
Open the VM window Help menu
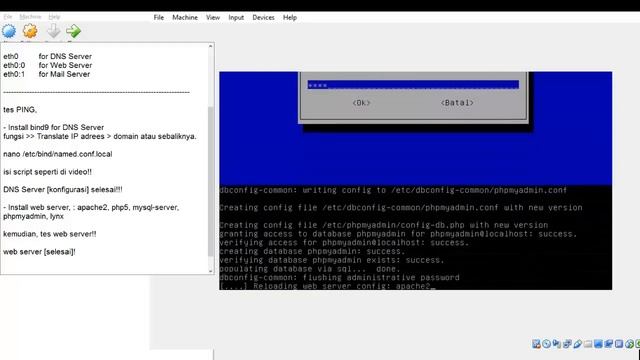(290, 17)
